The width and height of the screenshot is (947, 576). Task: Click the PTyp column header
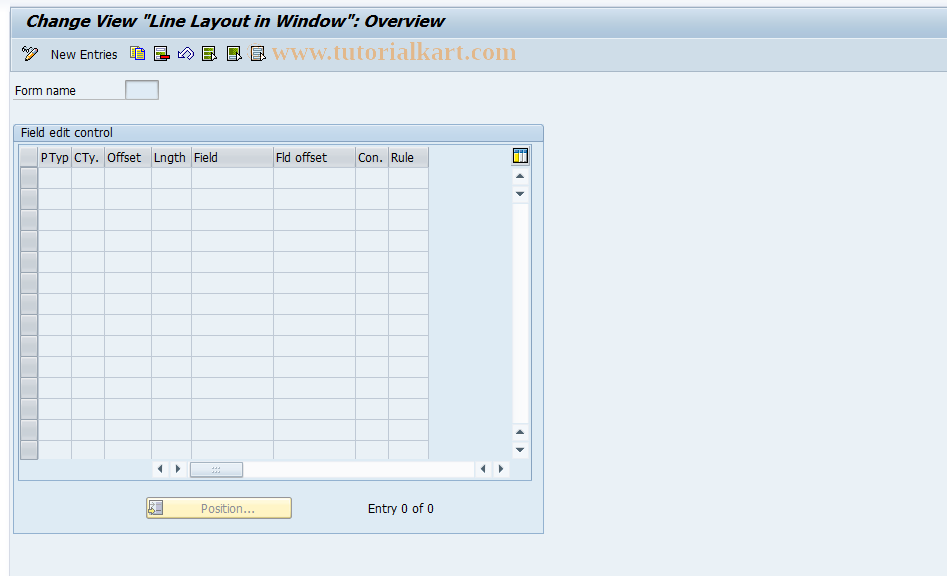pyautogui.click(x=55, y=158)
